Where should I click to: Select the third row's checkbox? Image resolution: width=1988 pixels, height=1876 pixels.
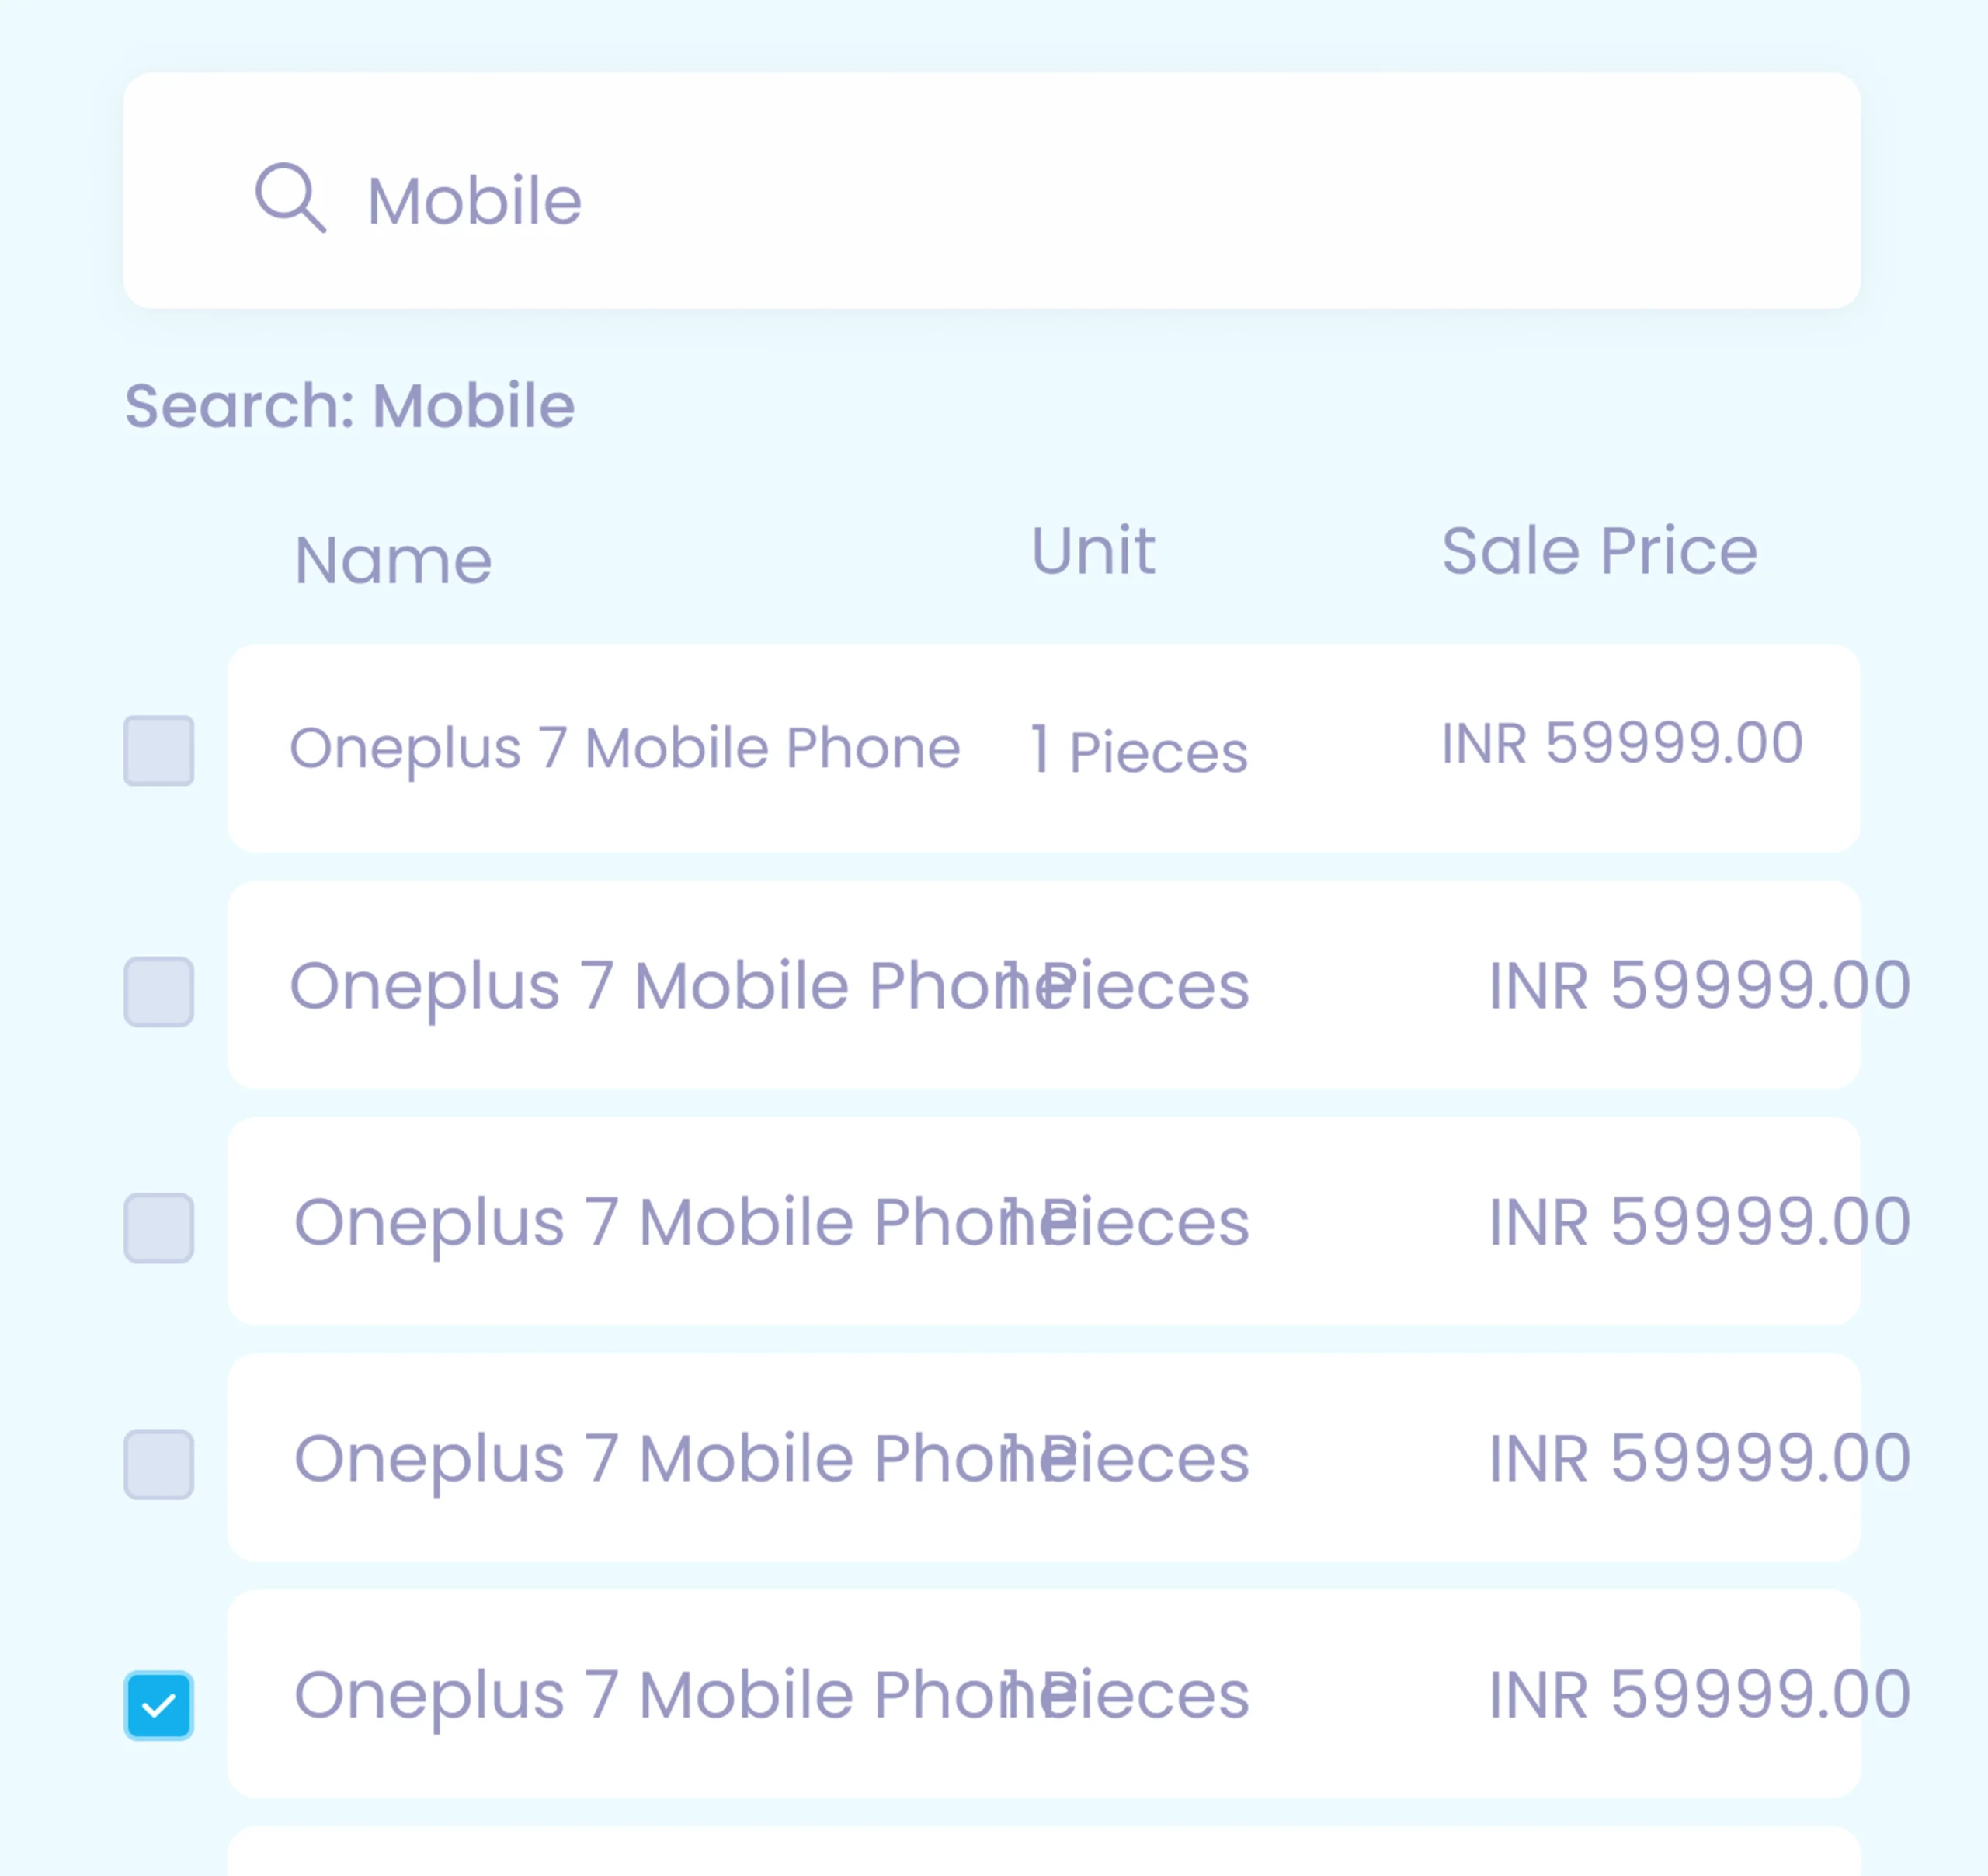point(159,1227)
